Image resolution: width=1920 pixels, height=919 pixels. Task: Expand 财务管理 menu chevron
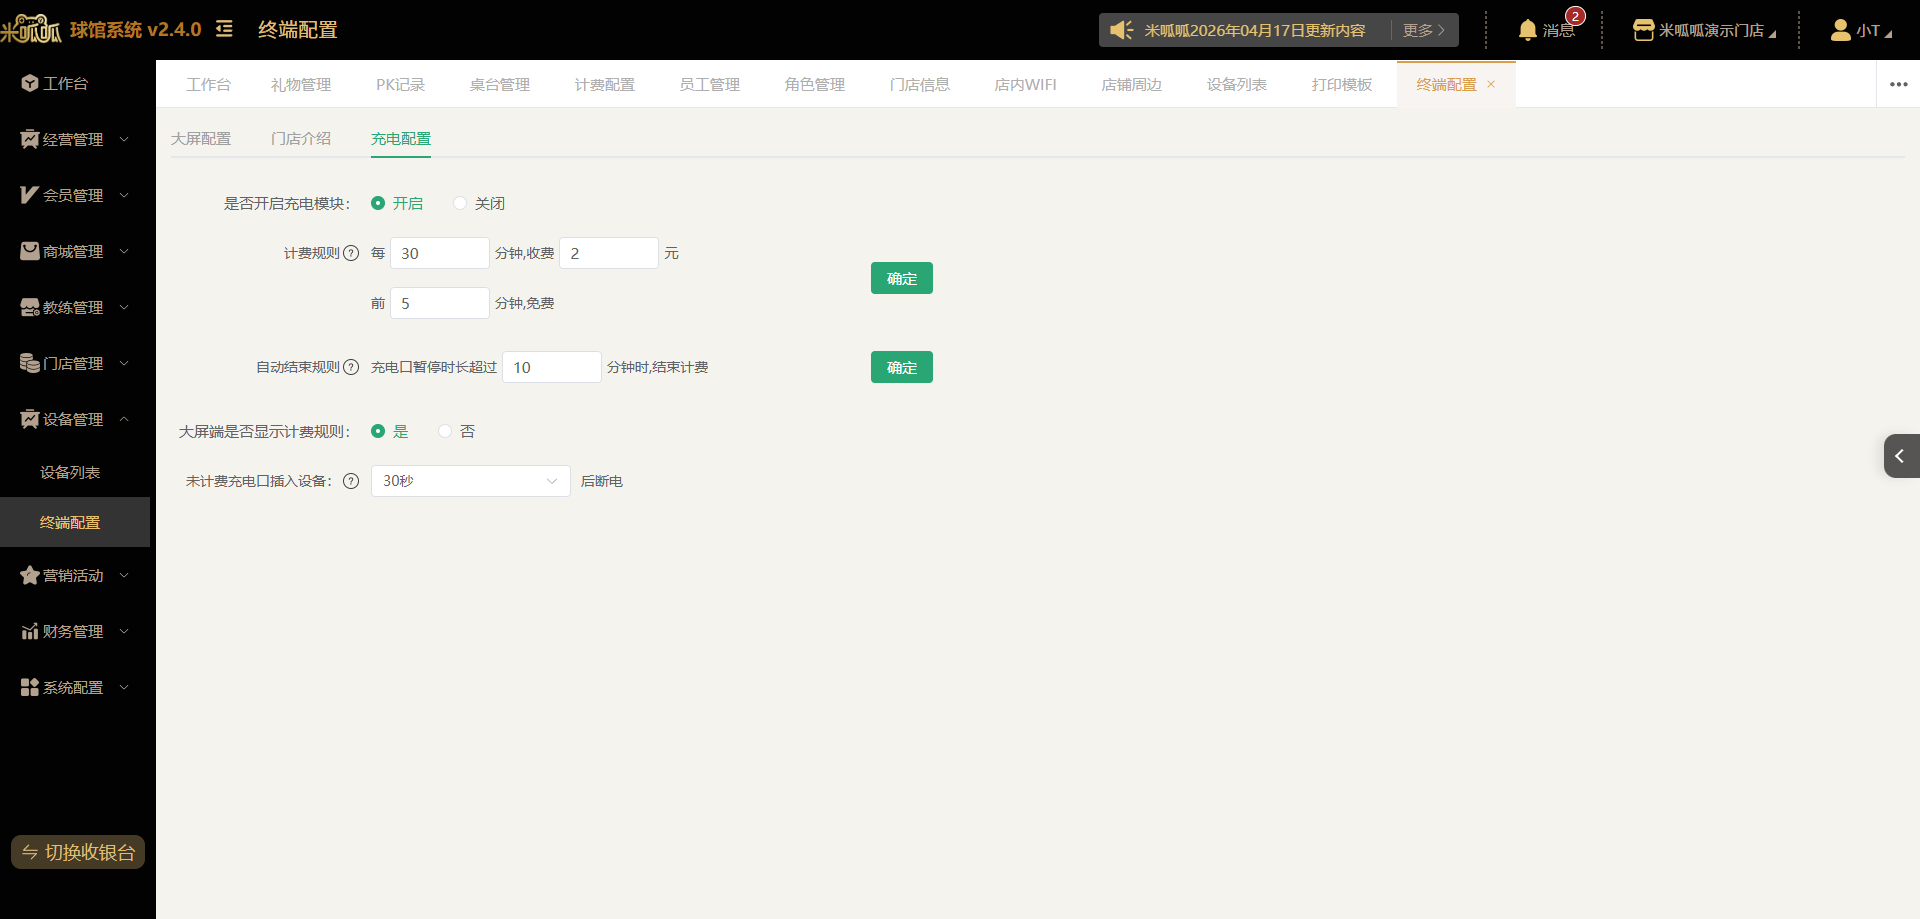[x=124, y=631]
